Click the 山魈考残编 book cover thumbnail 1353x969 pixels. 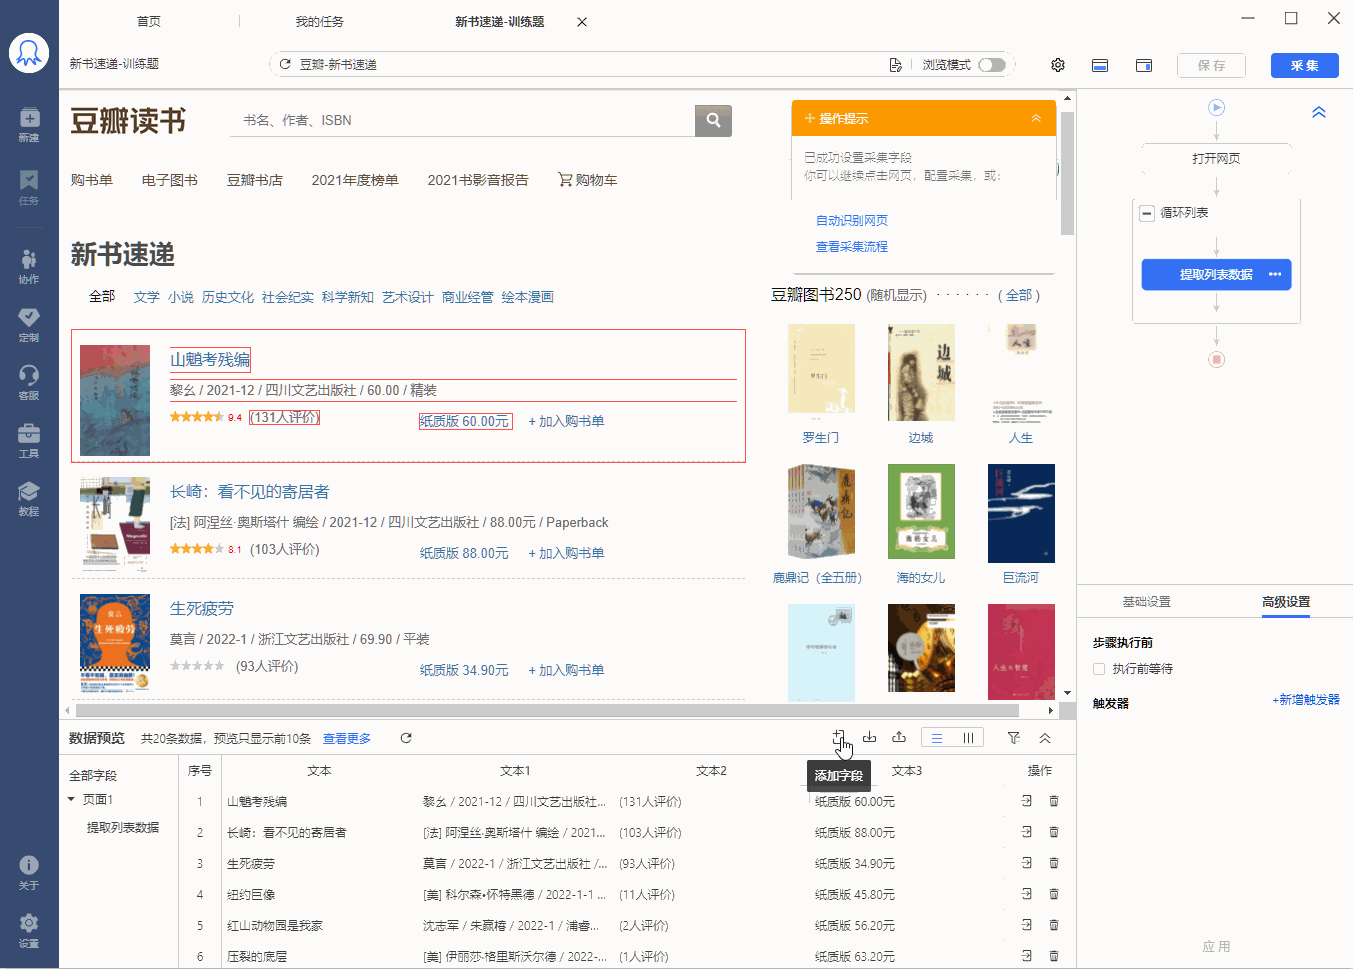tap(115, 400)
